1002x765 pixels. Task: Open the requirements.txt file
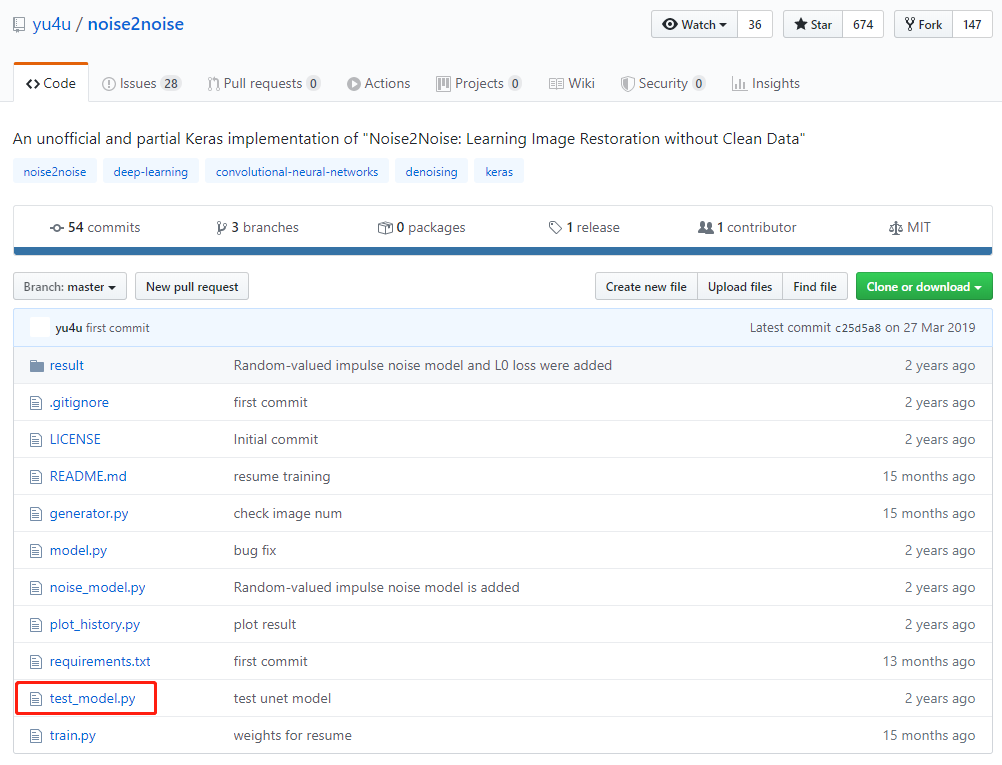(100, 662)
